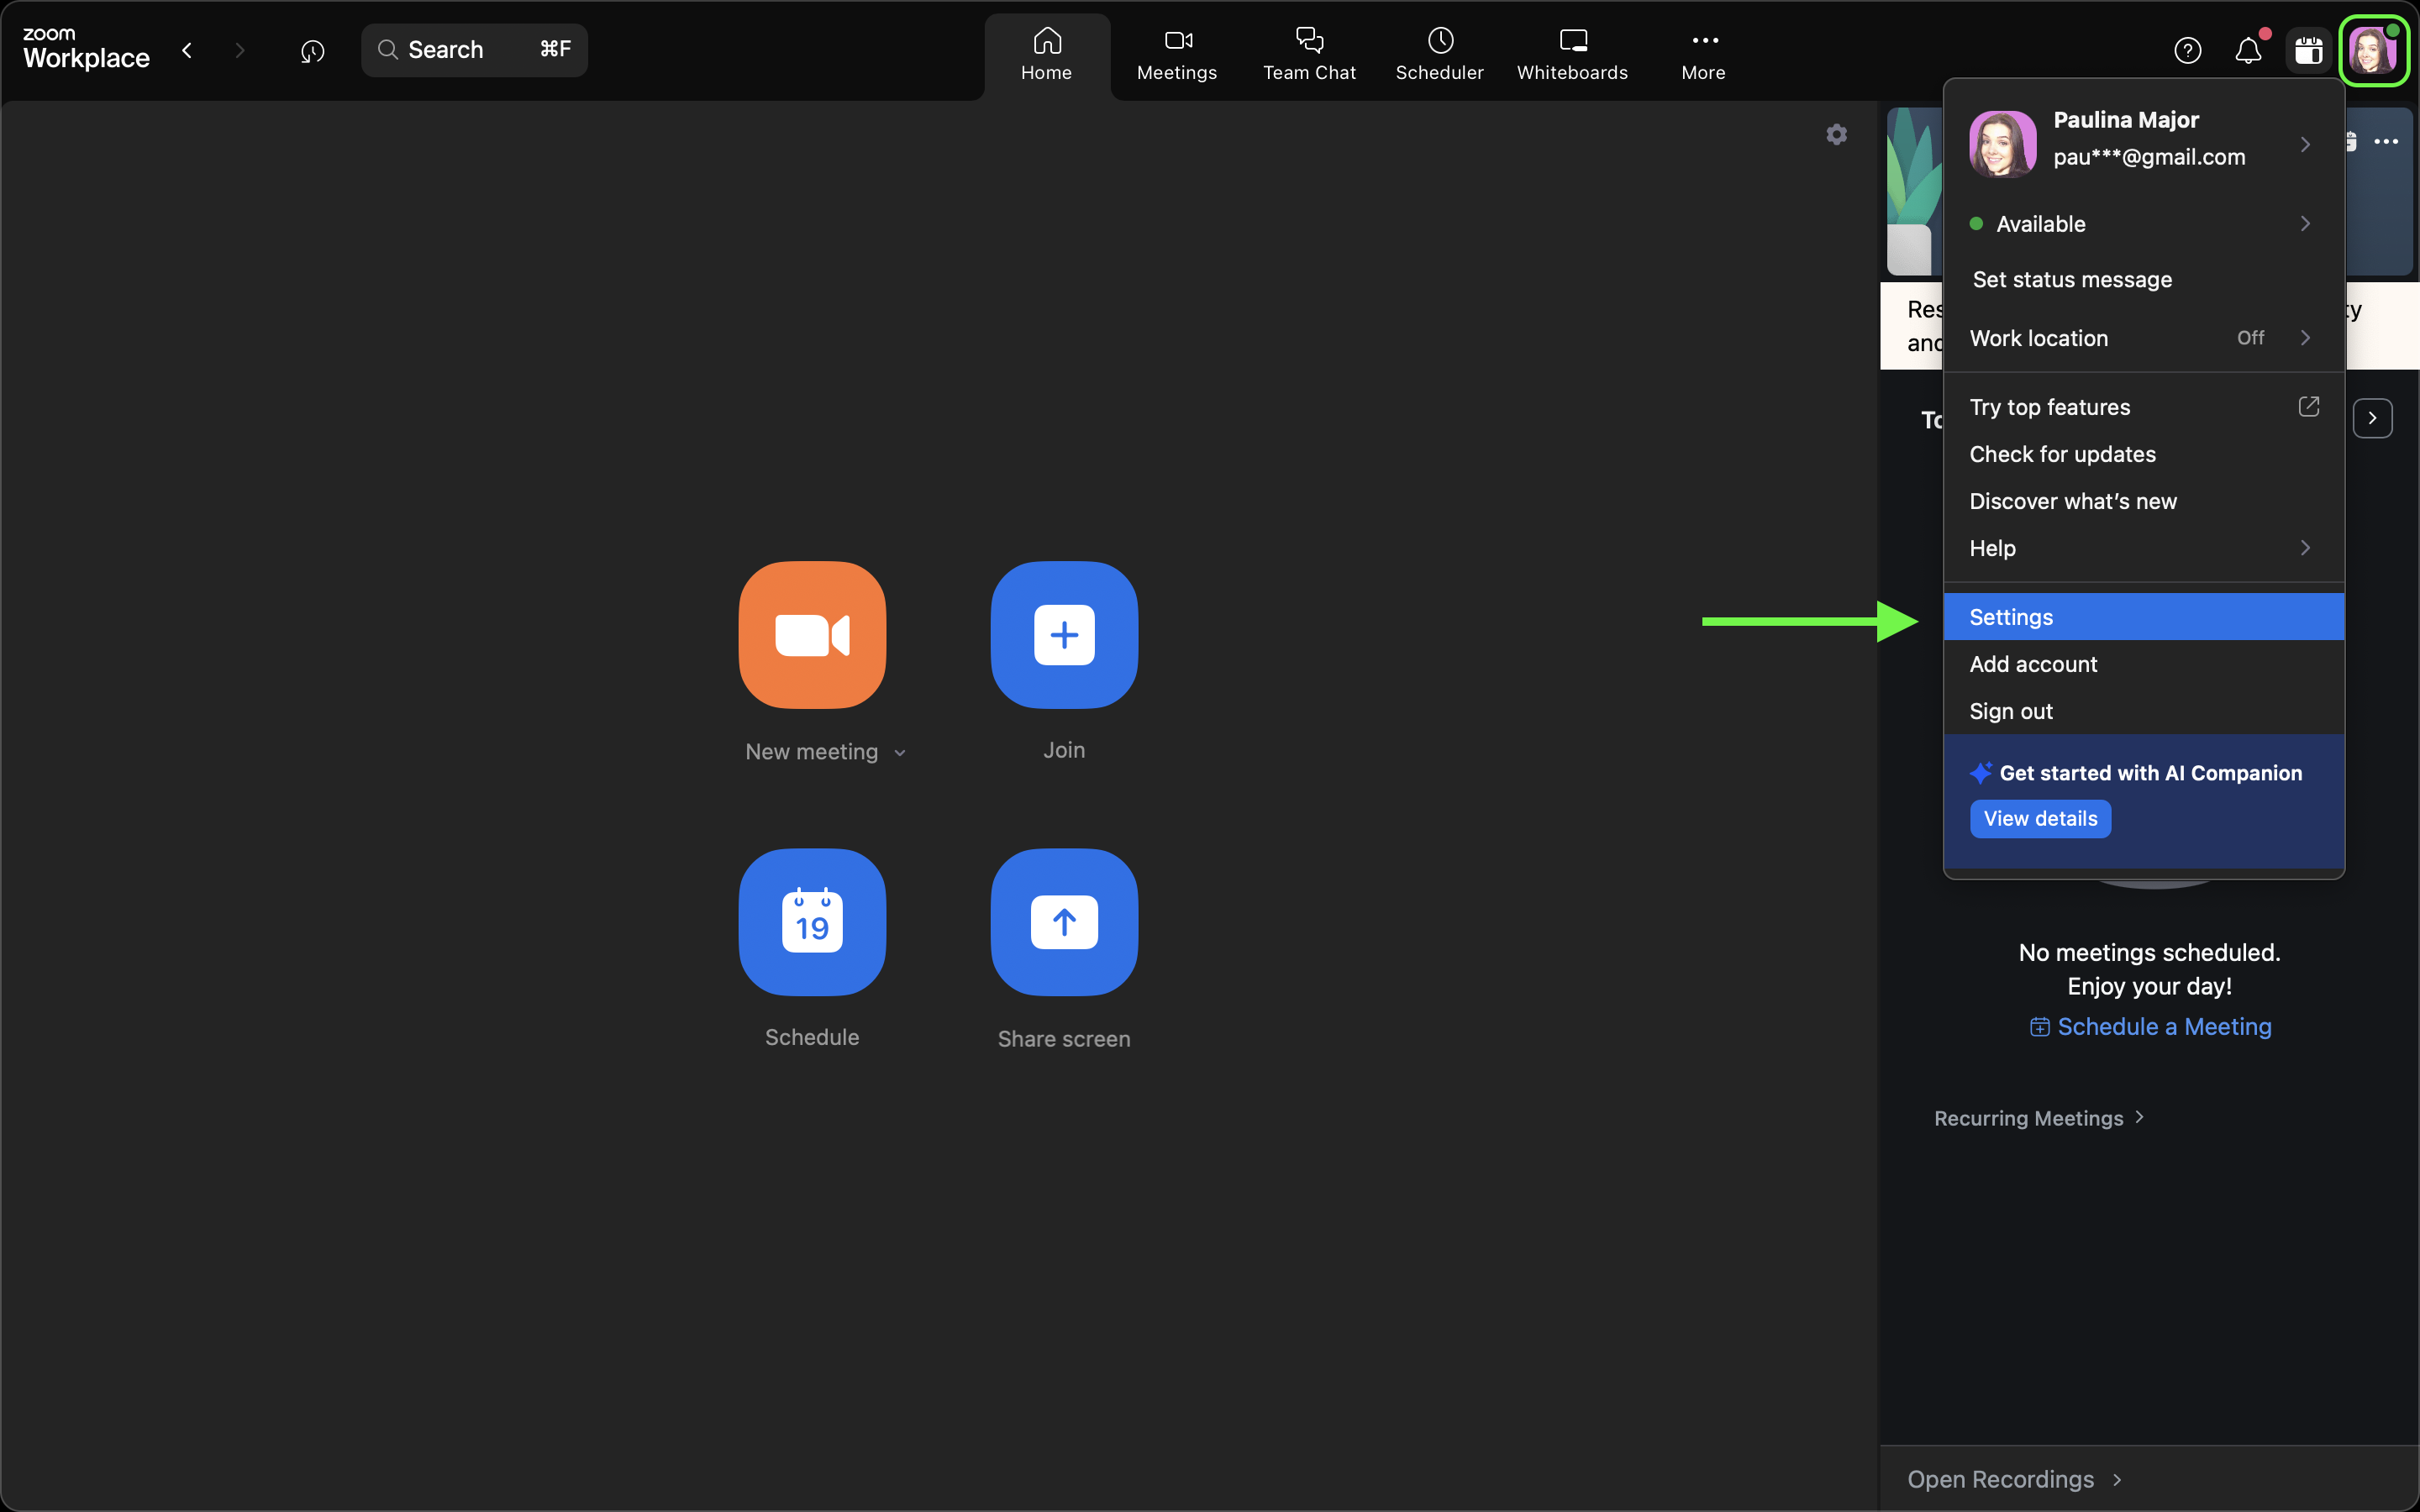Open Work location submenu
2420x1512 pixels.
point(2141,338)
